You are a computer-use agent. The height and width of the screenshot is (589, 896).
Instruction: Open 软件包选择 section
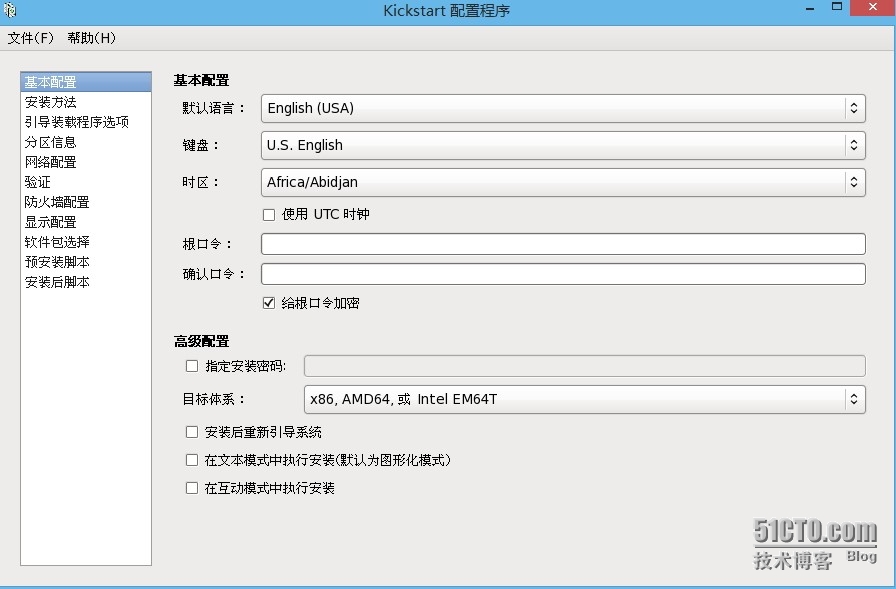point(86,242)
